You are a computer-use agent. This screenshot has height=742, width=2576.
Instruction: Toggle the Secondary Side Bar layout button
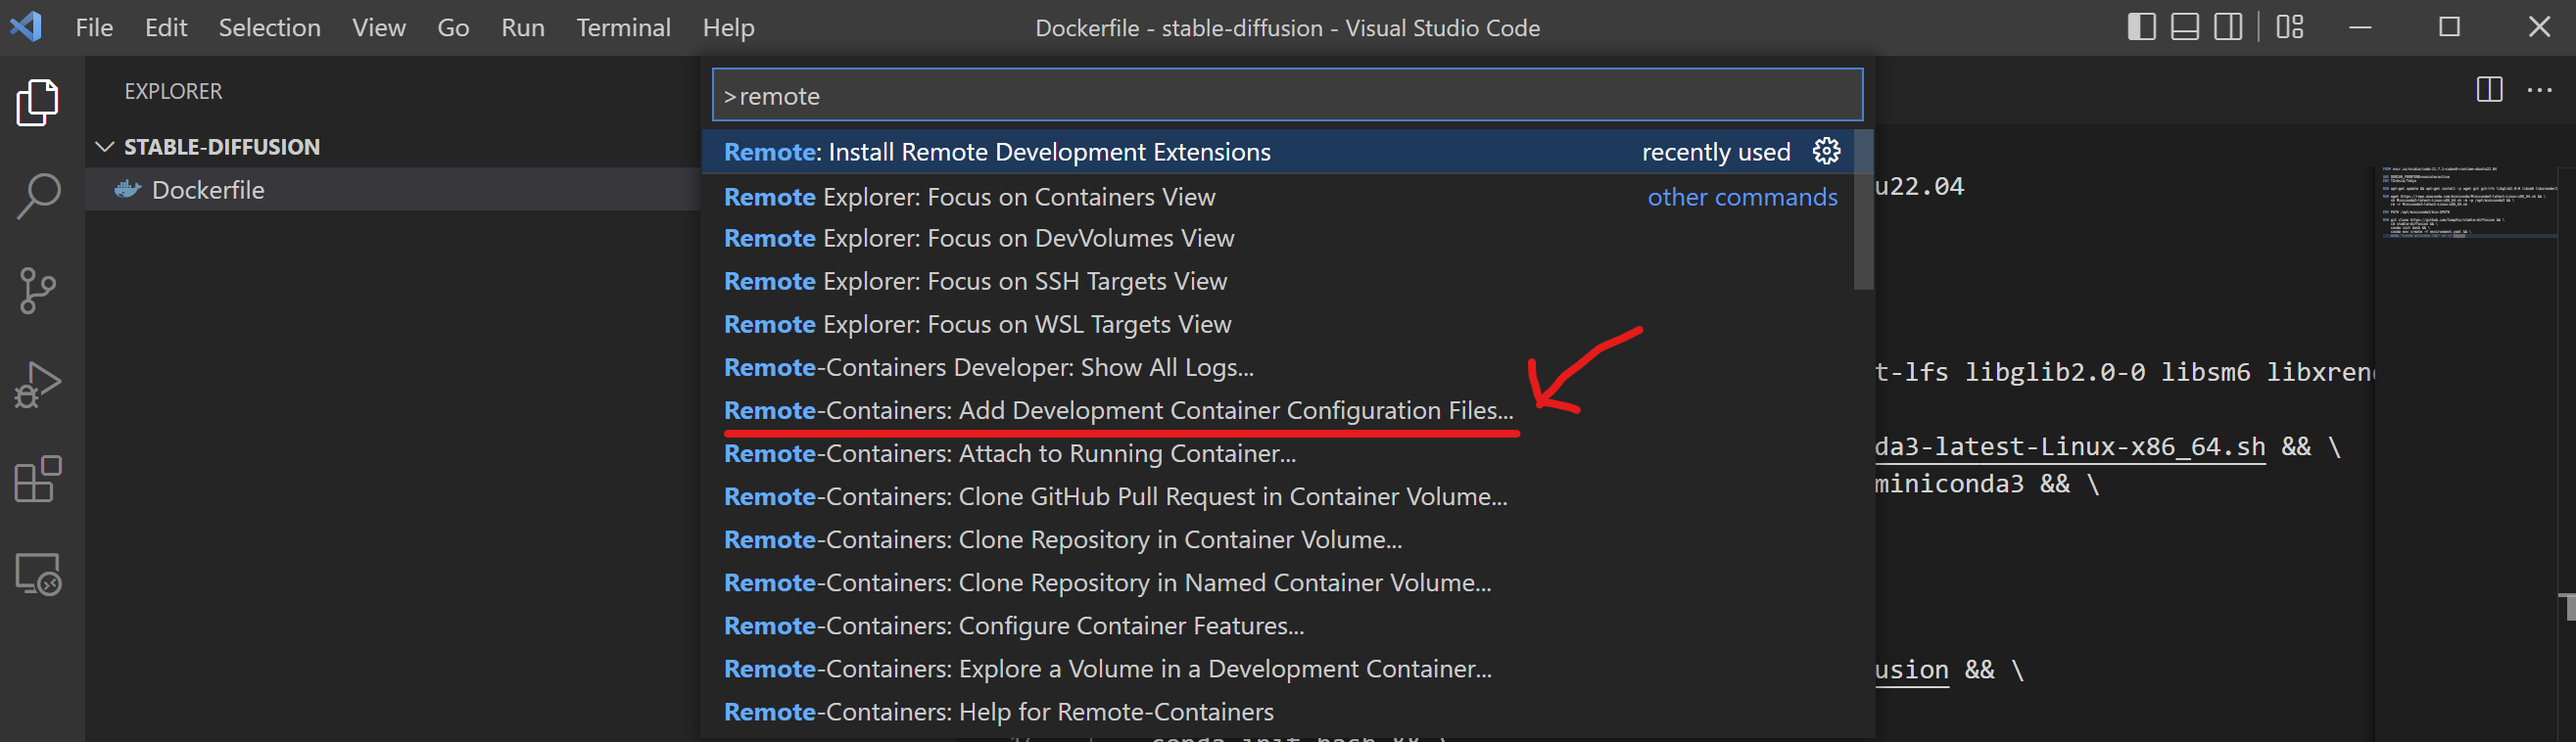2227,27
